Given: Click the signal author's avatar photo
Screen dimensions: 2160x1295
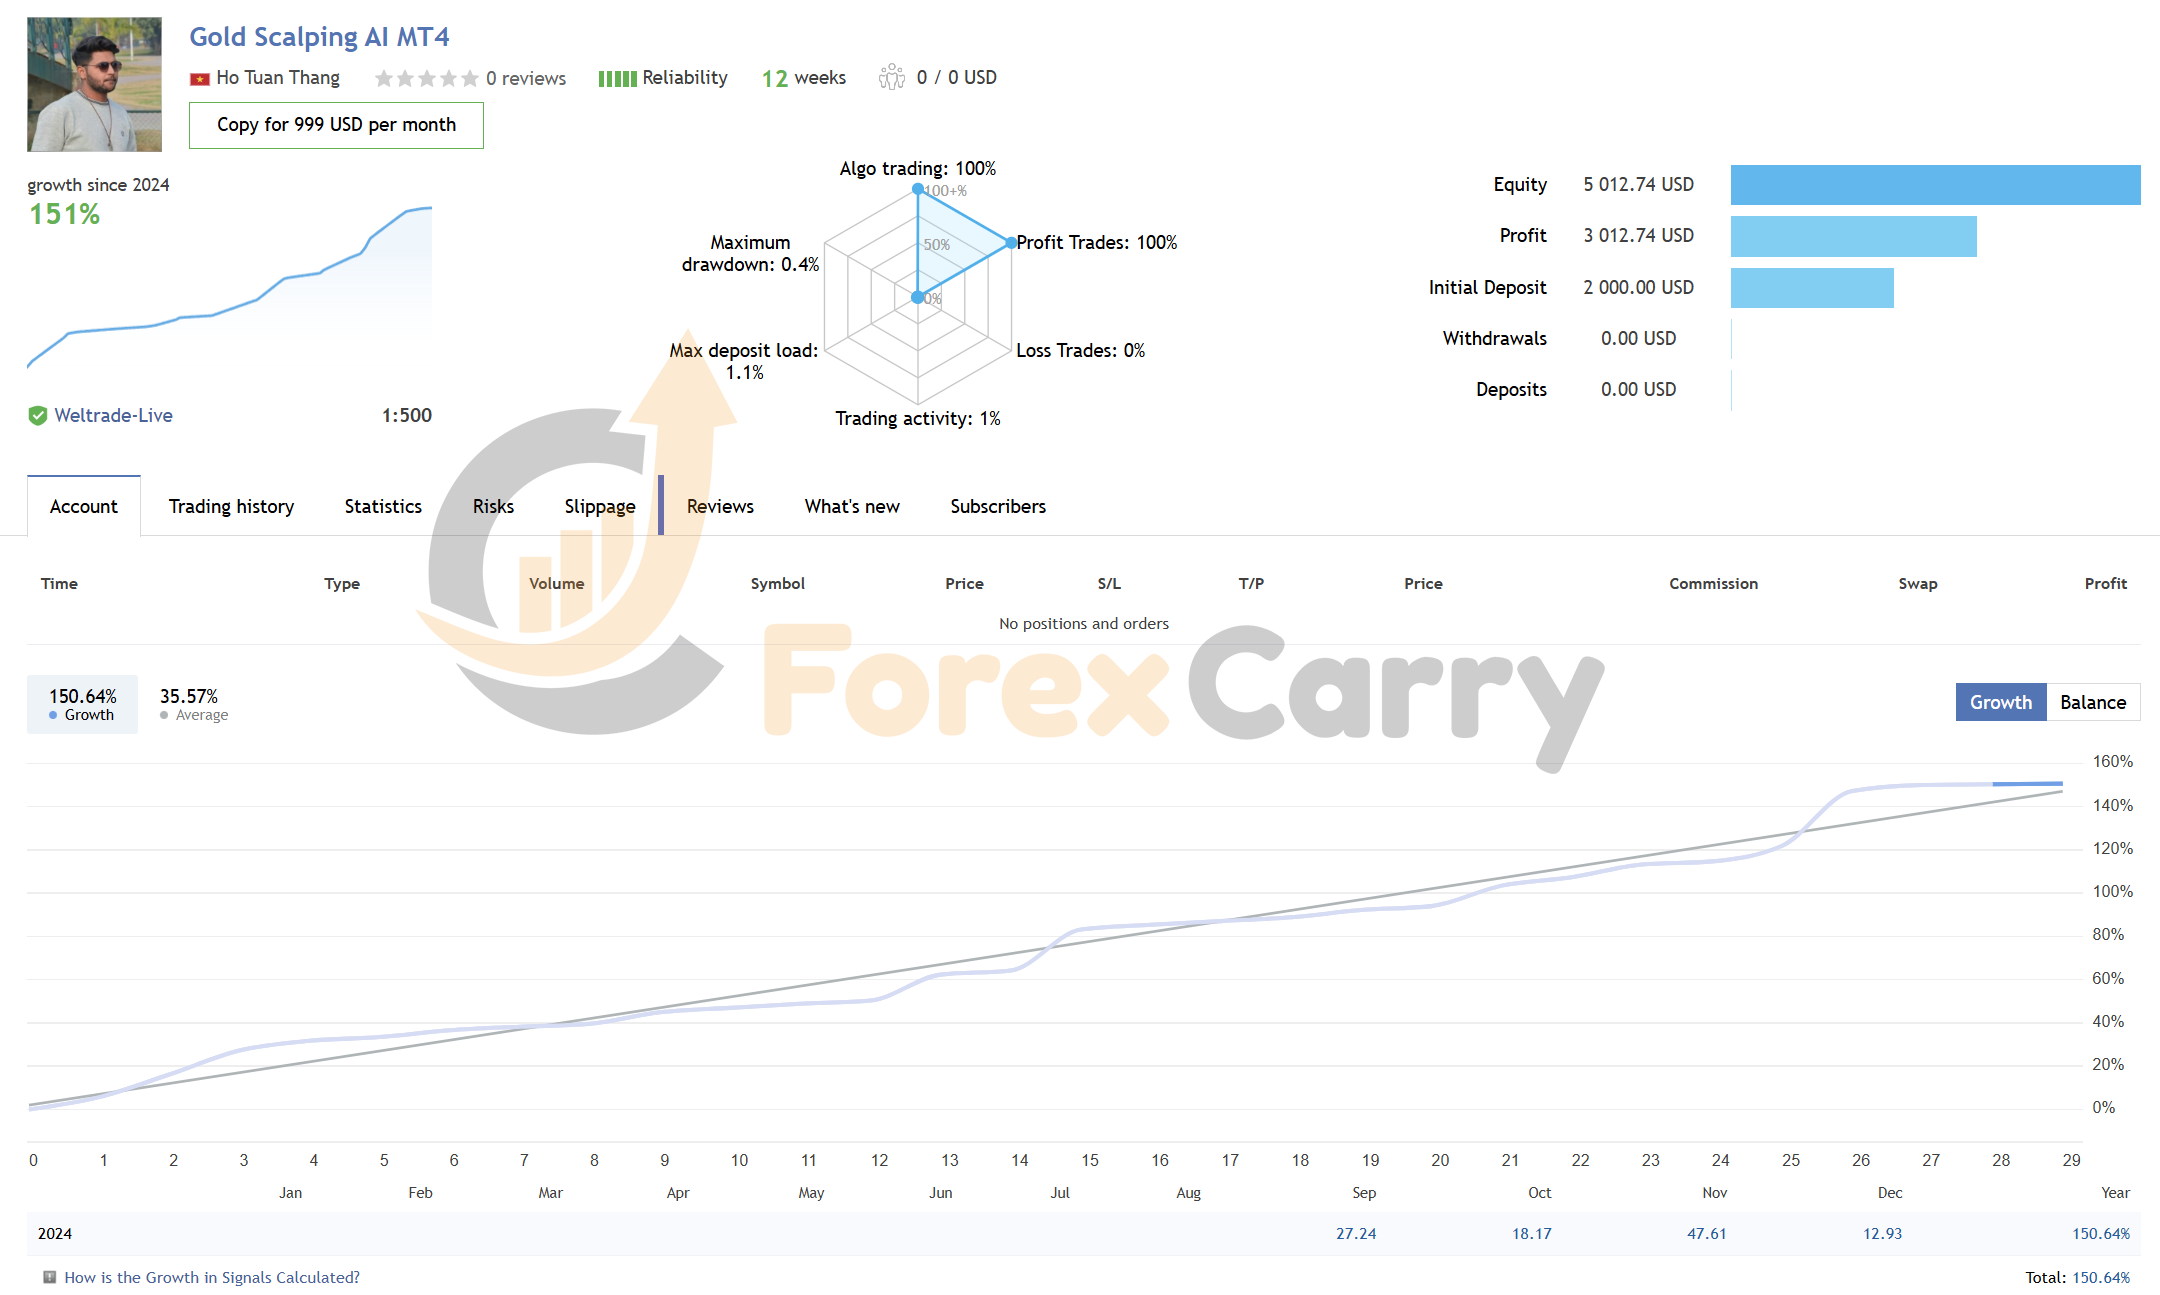Looking at the screenshot, I should coord(94,84).
